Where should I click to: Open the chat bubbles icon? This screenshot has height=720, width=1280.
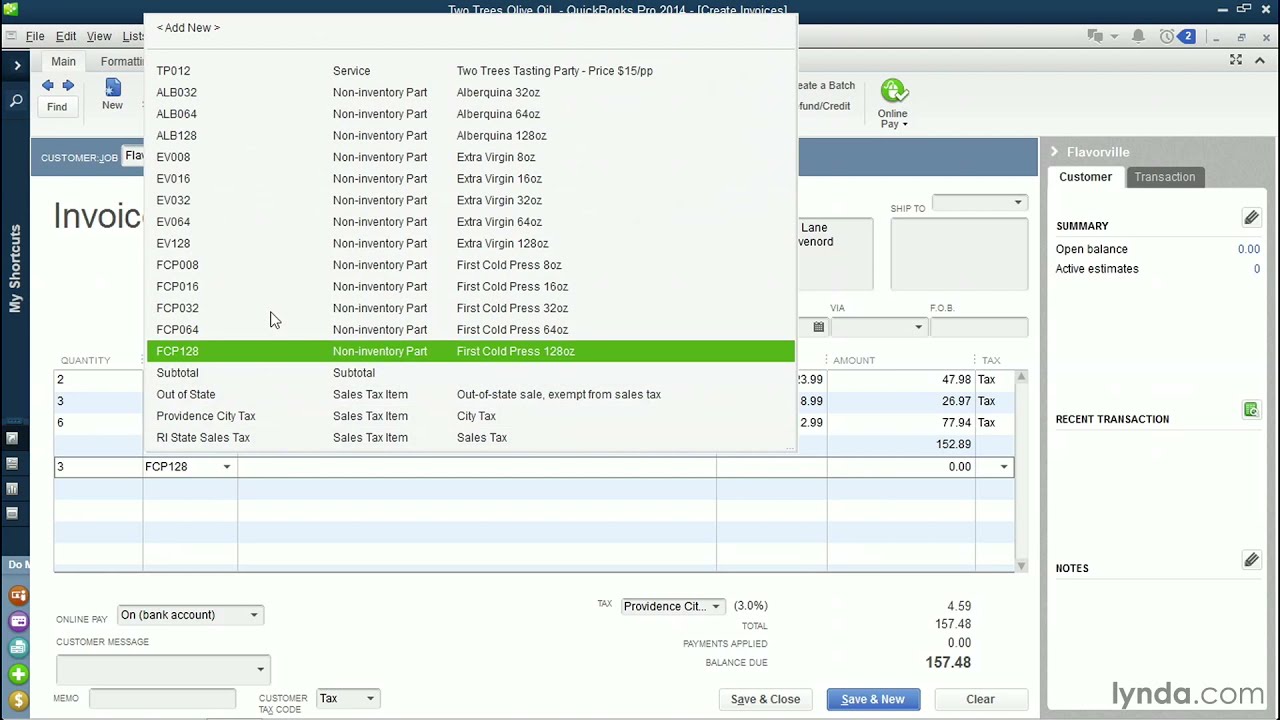(1096, 37)
